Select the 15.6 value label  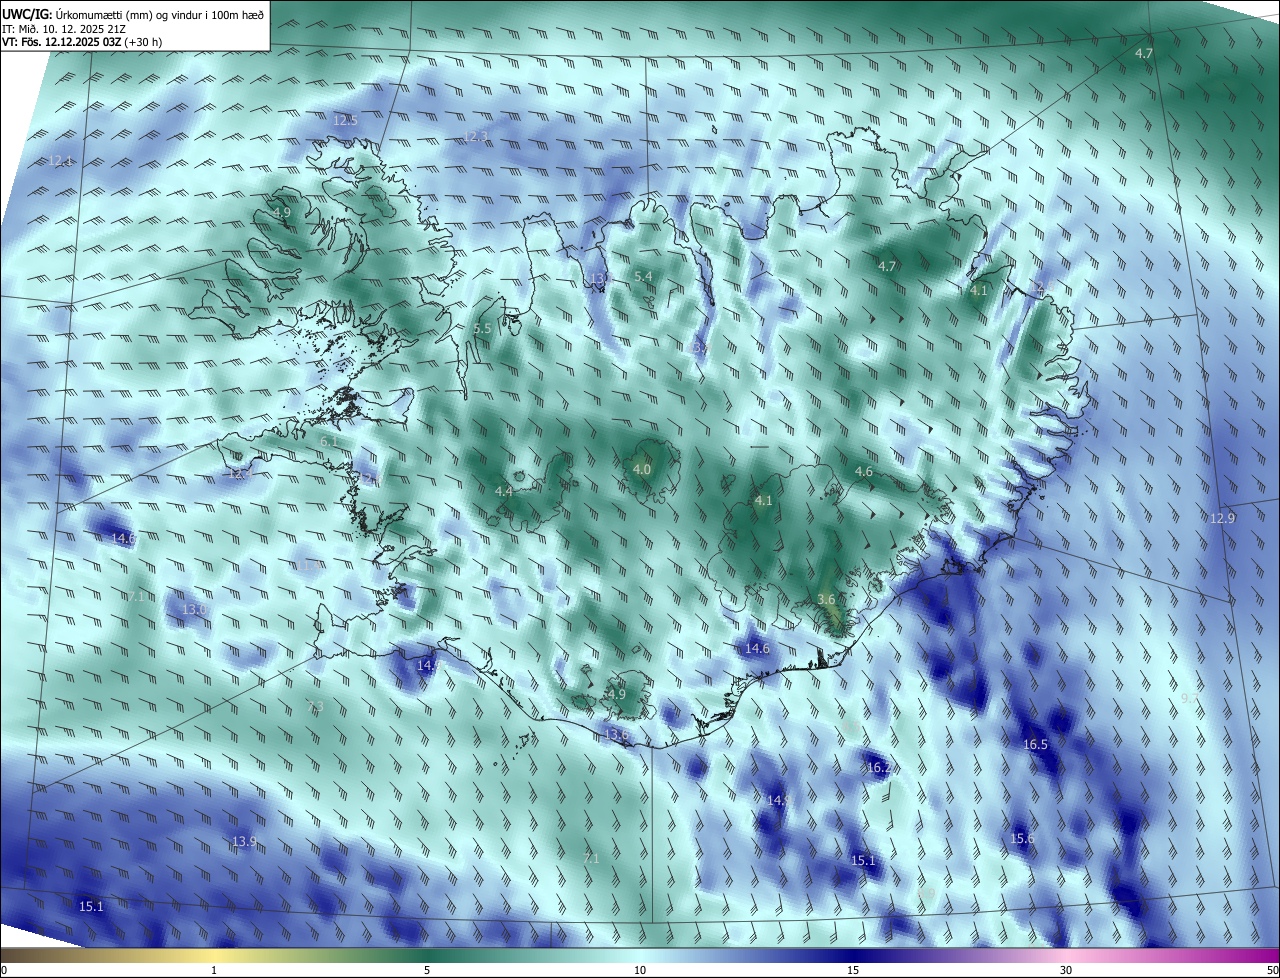click(x=1022, y=839)
